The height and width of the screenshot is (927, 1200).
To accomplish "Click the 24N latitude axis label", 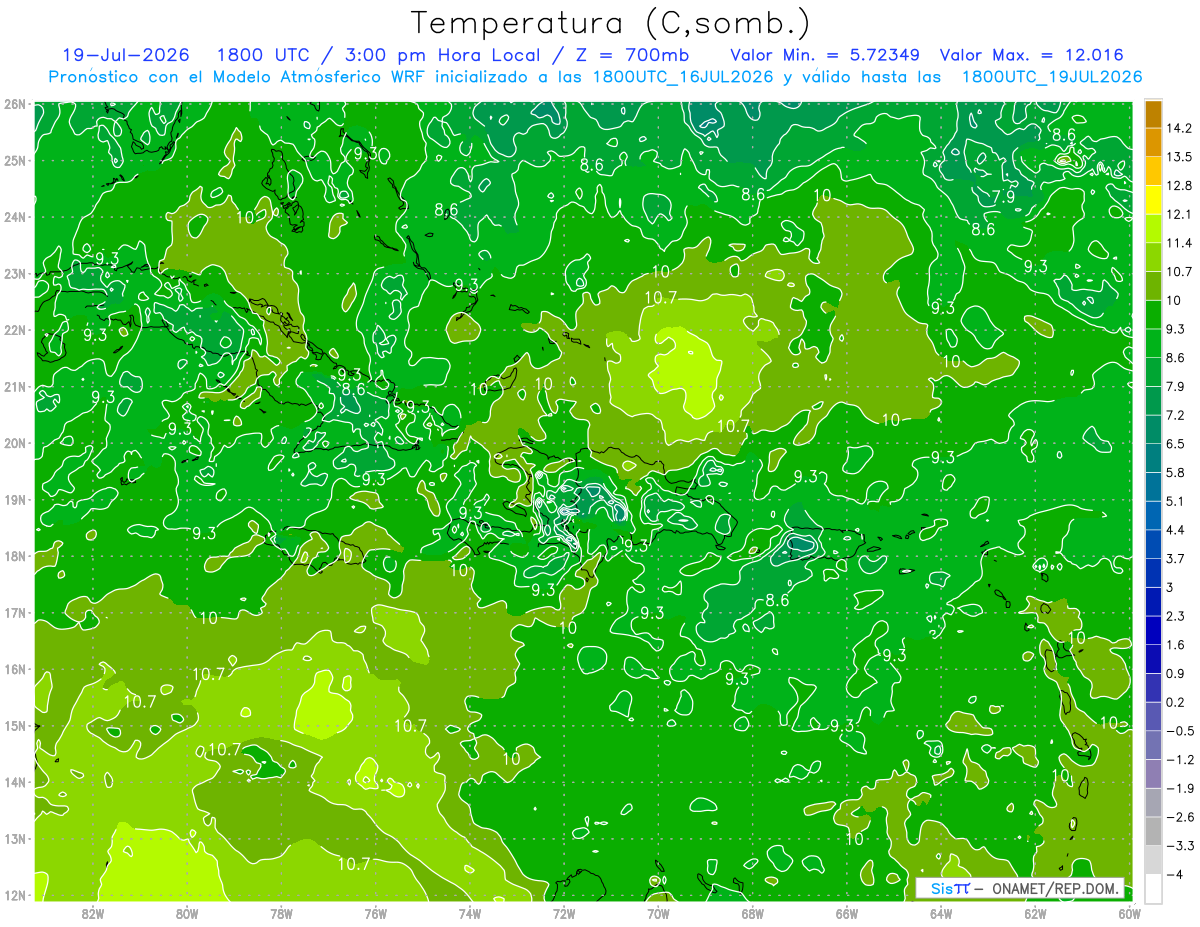I will (15, 217).
